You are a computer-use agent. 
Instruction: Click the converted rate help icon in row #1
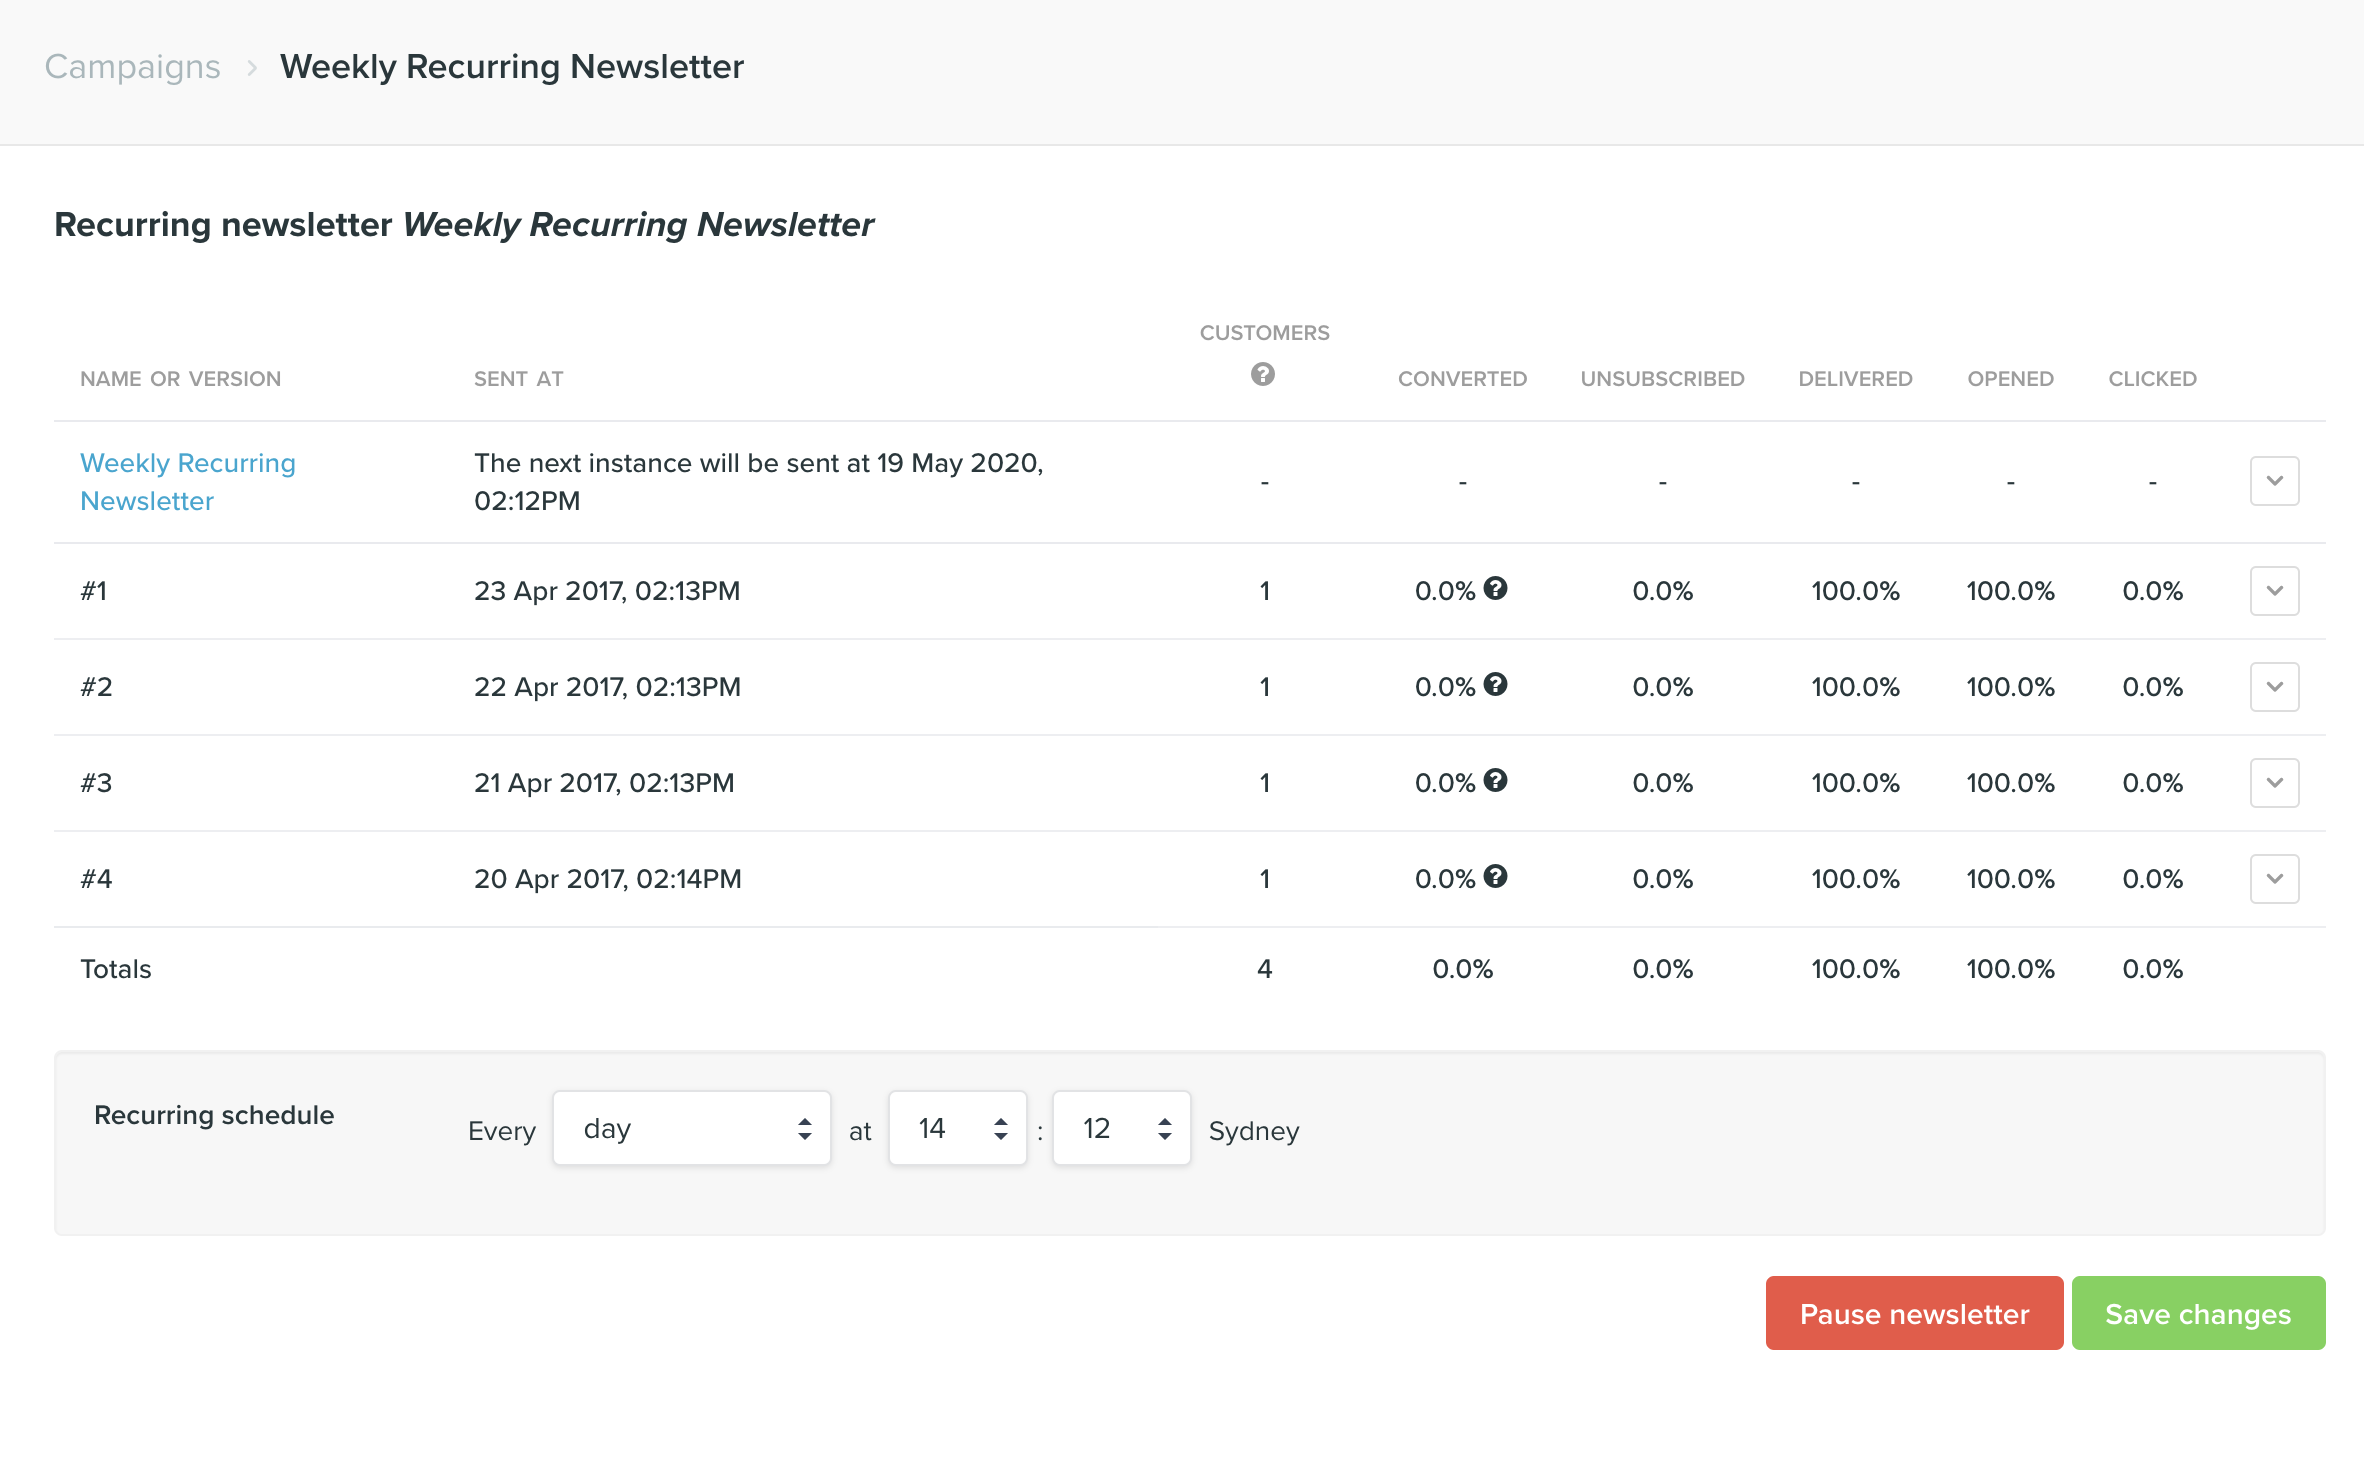[x=1496, y=589]
